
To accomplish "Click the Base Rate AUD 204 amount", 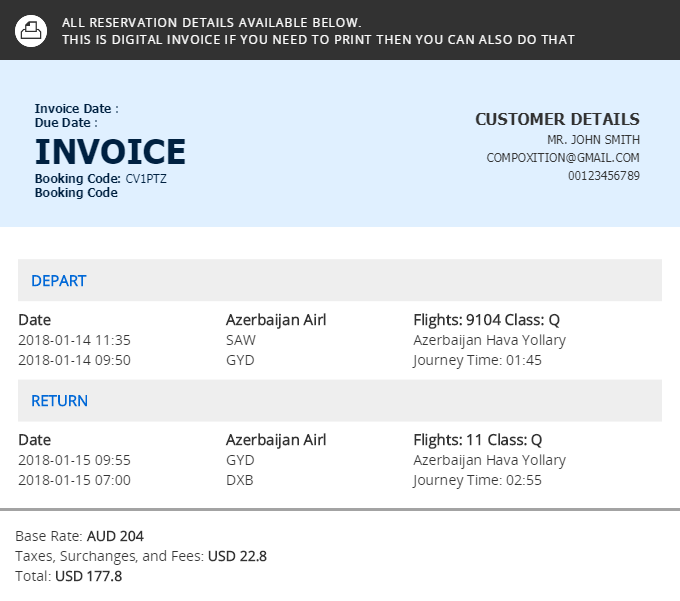I will click(115, 536).
